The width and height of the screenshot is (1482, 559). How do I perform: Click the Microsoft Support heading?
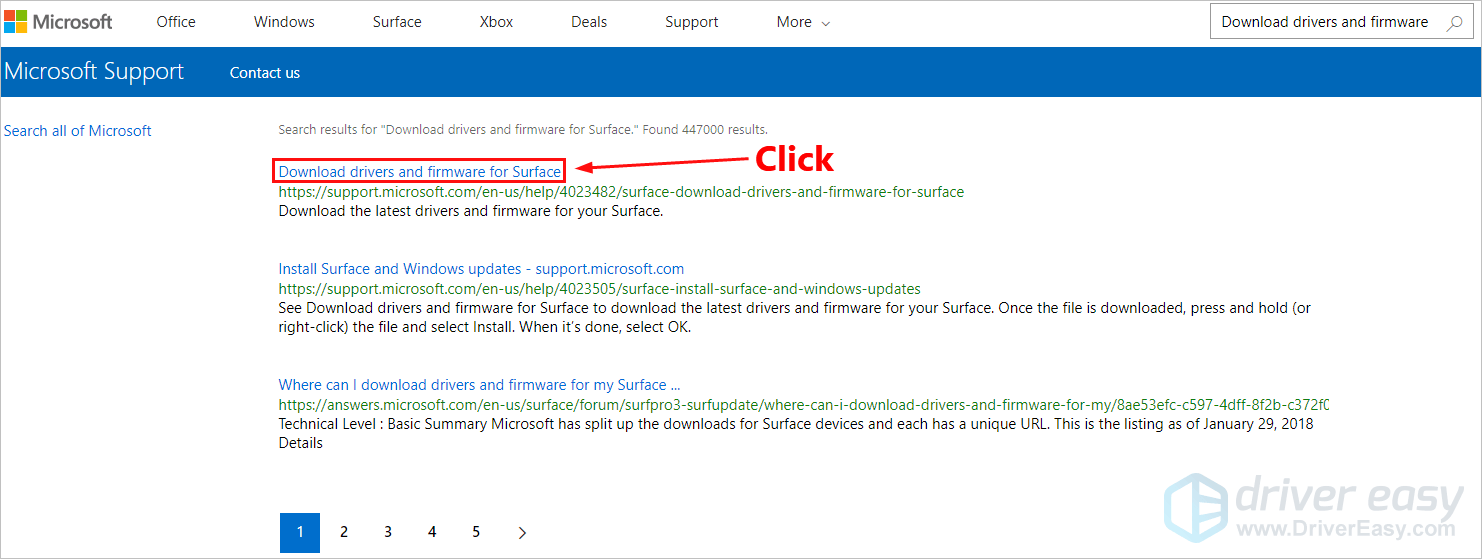click(x=94, y=72)
